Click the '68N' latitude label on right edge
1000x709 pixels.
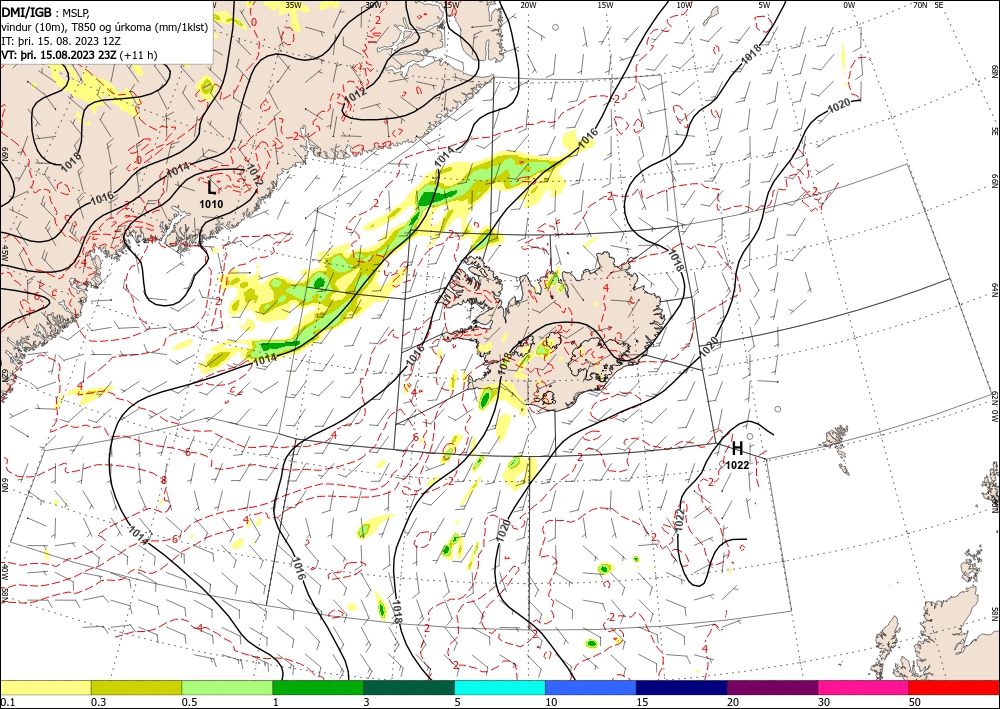click(x=994, y=70)
